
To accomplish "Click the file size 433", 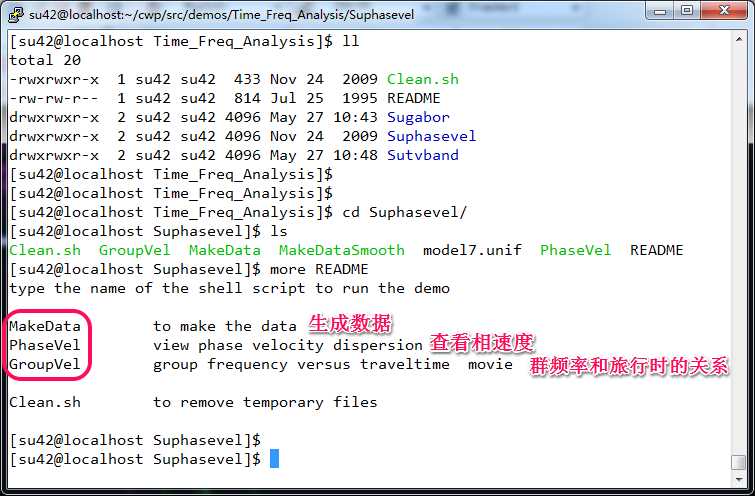I will [247, 79].
